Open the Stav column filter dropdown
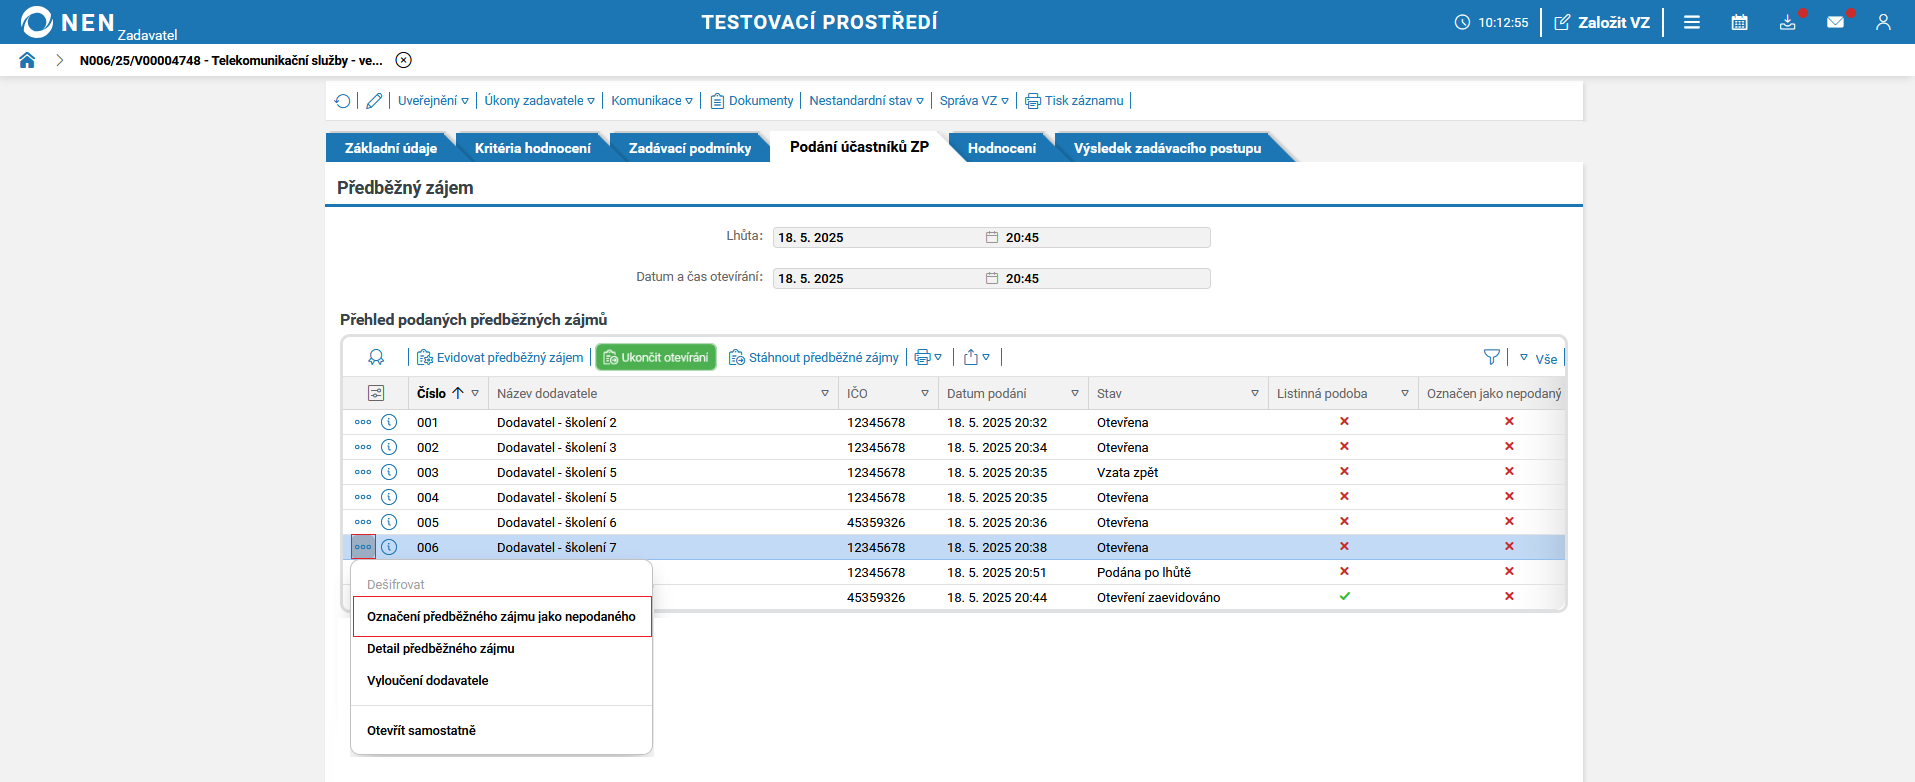 click(x=1254, y=393)
